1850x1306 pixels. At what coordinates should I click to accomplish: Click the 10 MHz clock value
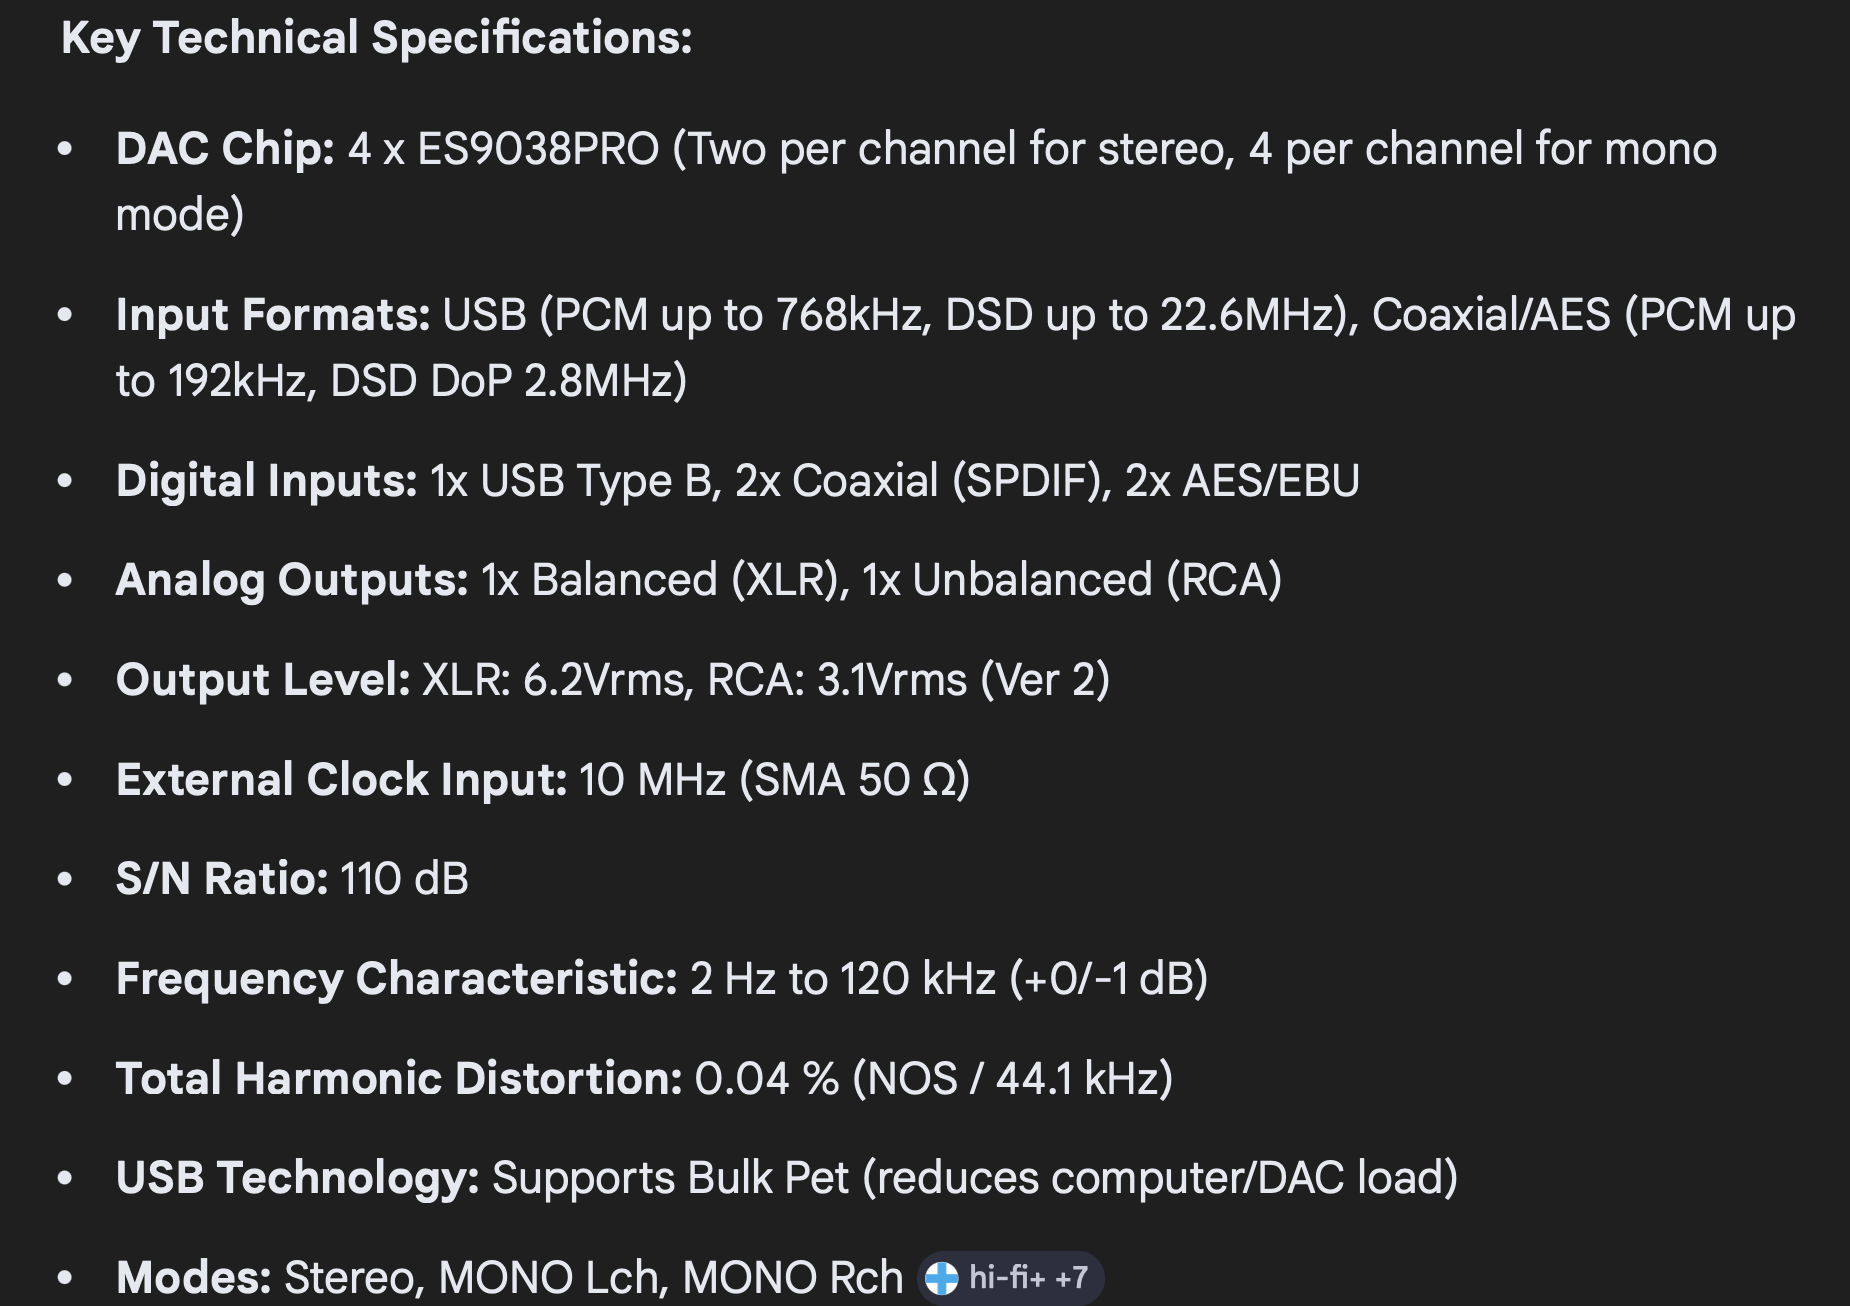(x=652, y=780)
